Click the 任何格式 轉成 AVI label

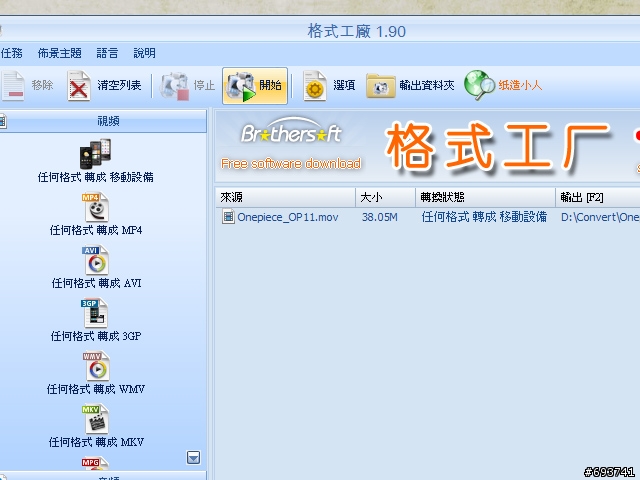tap(96, 283)
